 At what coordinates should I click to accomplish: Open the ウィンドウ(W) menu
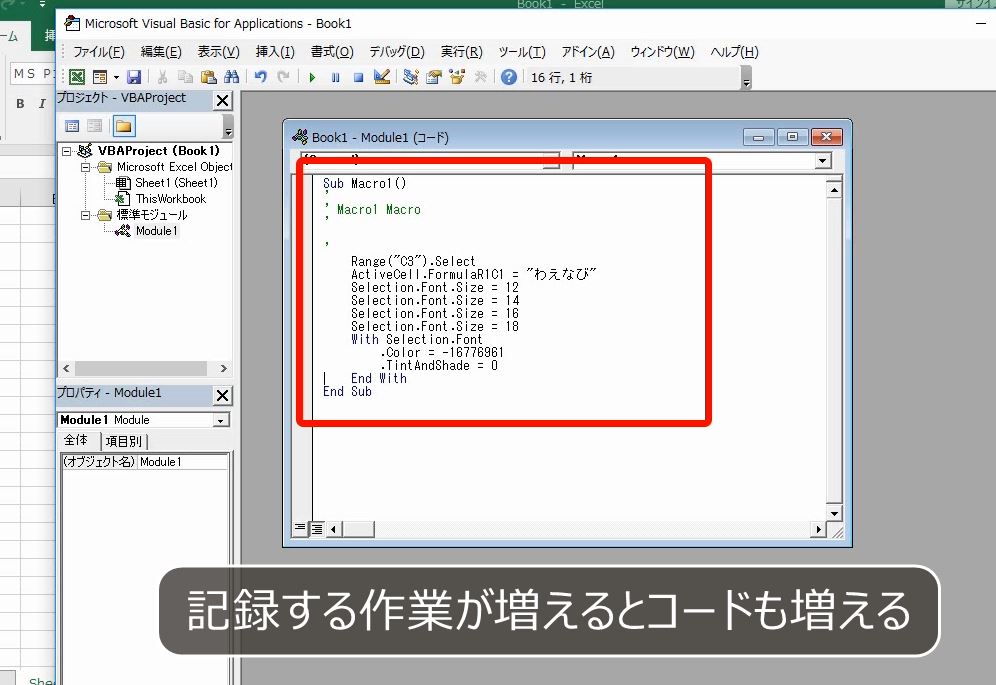pyautogui.click(x=662, y=52)
